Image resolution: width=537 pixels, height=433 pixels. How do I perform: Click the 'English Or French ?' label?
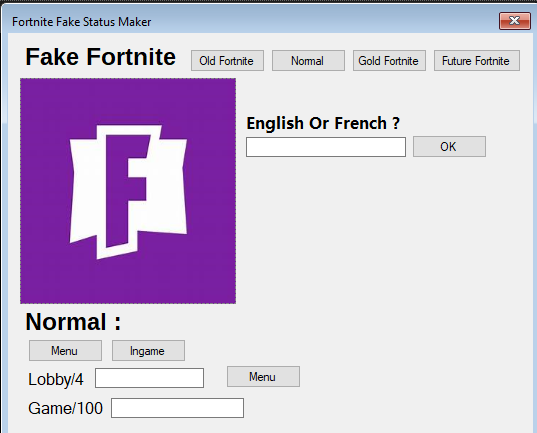pyautogui.click(x=323, y=123)
